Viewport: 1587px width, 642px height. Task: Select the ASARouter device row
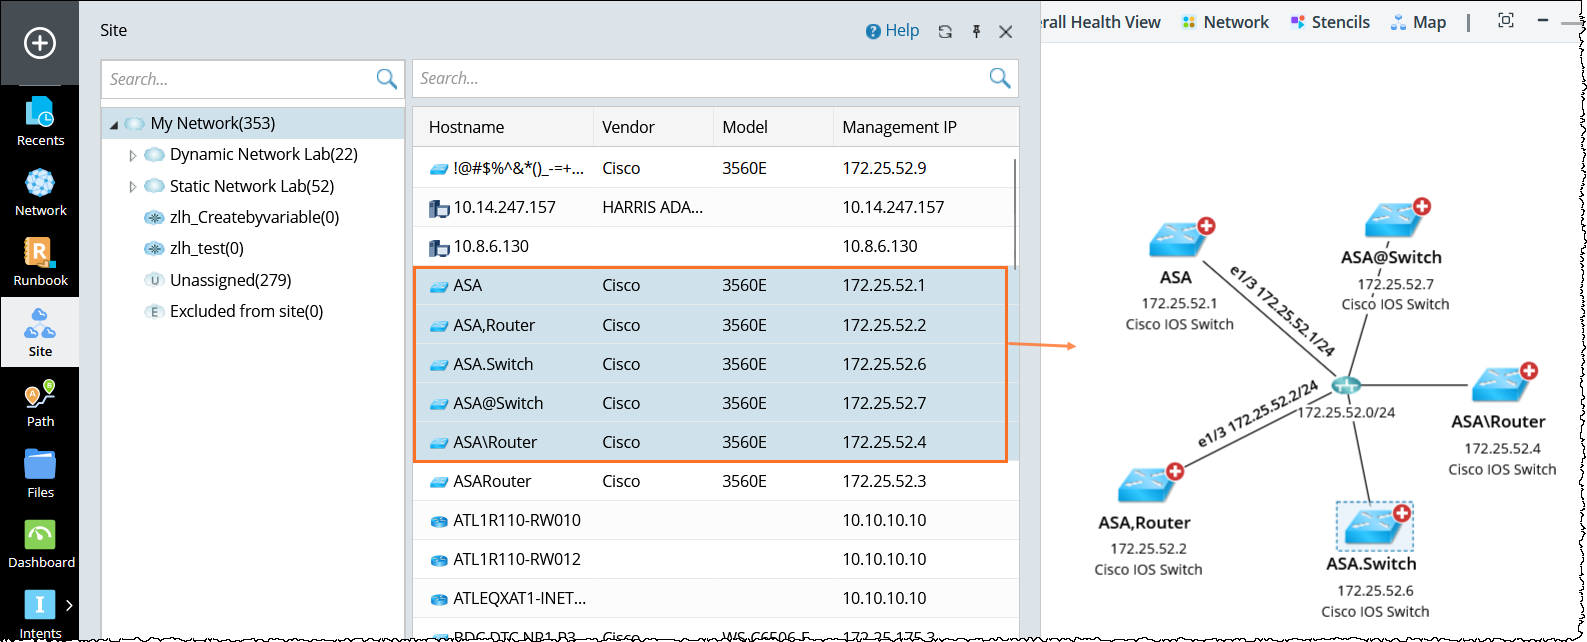coord(492,481)
